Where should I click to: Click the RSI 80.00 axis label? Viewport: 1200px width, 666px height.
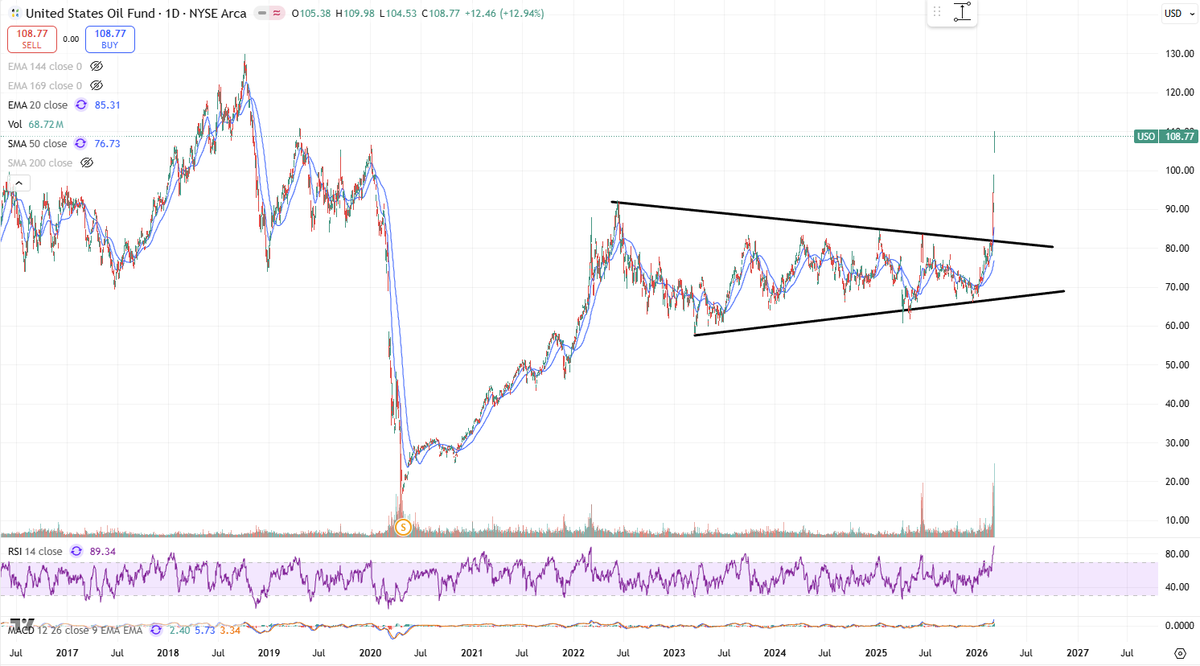[x=1178, y=554]
